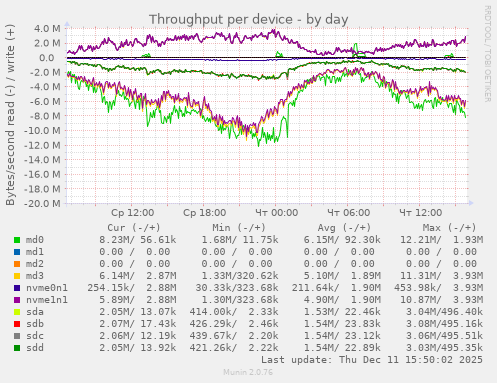Viewport: 497px width, 383px height.
Task: Click sdd average value '1.54M/ 22.89k'
Action: pos(342,348)
